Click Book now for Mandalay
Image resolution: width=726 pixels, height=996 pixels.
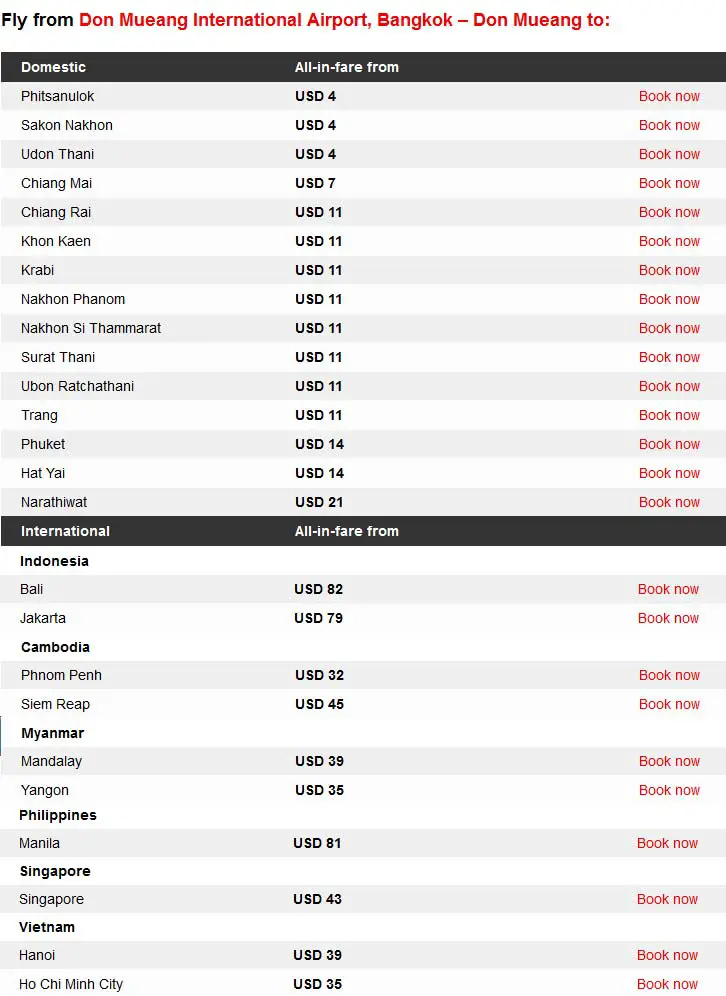tap(669, 762)
